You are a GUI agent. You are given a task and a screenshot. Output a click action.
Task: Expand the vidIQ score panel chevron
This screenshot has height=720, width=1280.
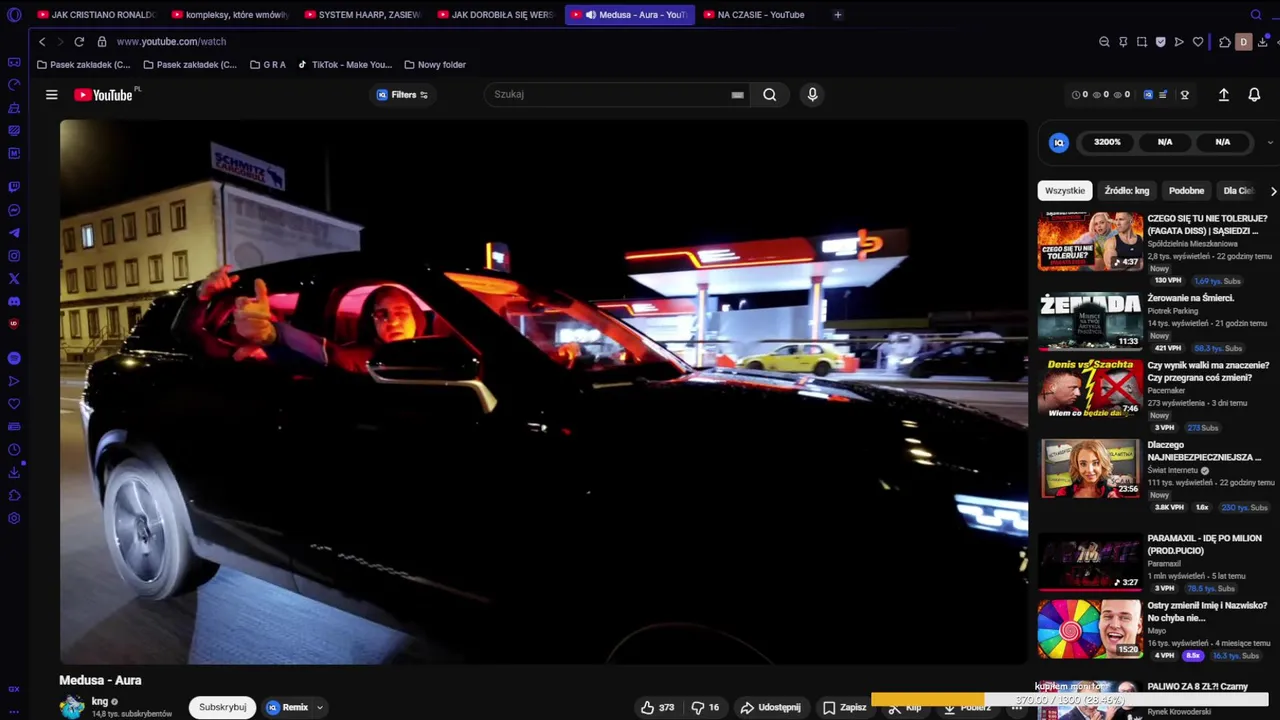[1270, 142]
